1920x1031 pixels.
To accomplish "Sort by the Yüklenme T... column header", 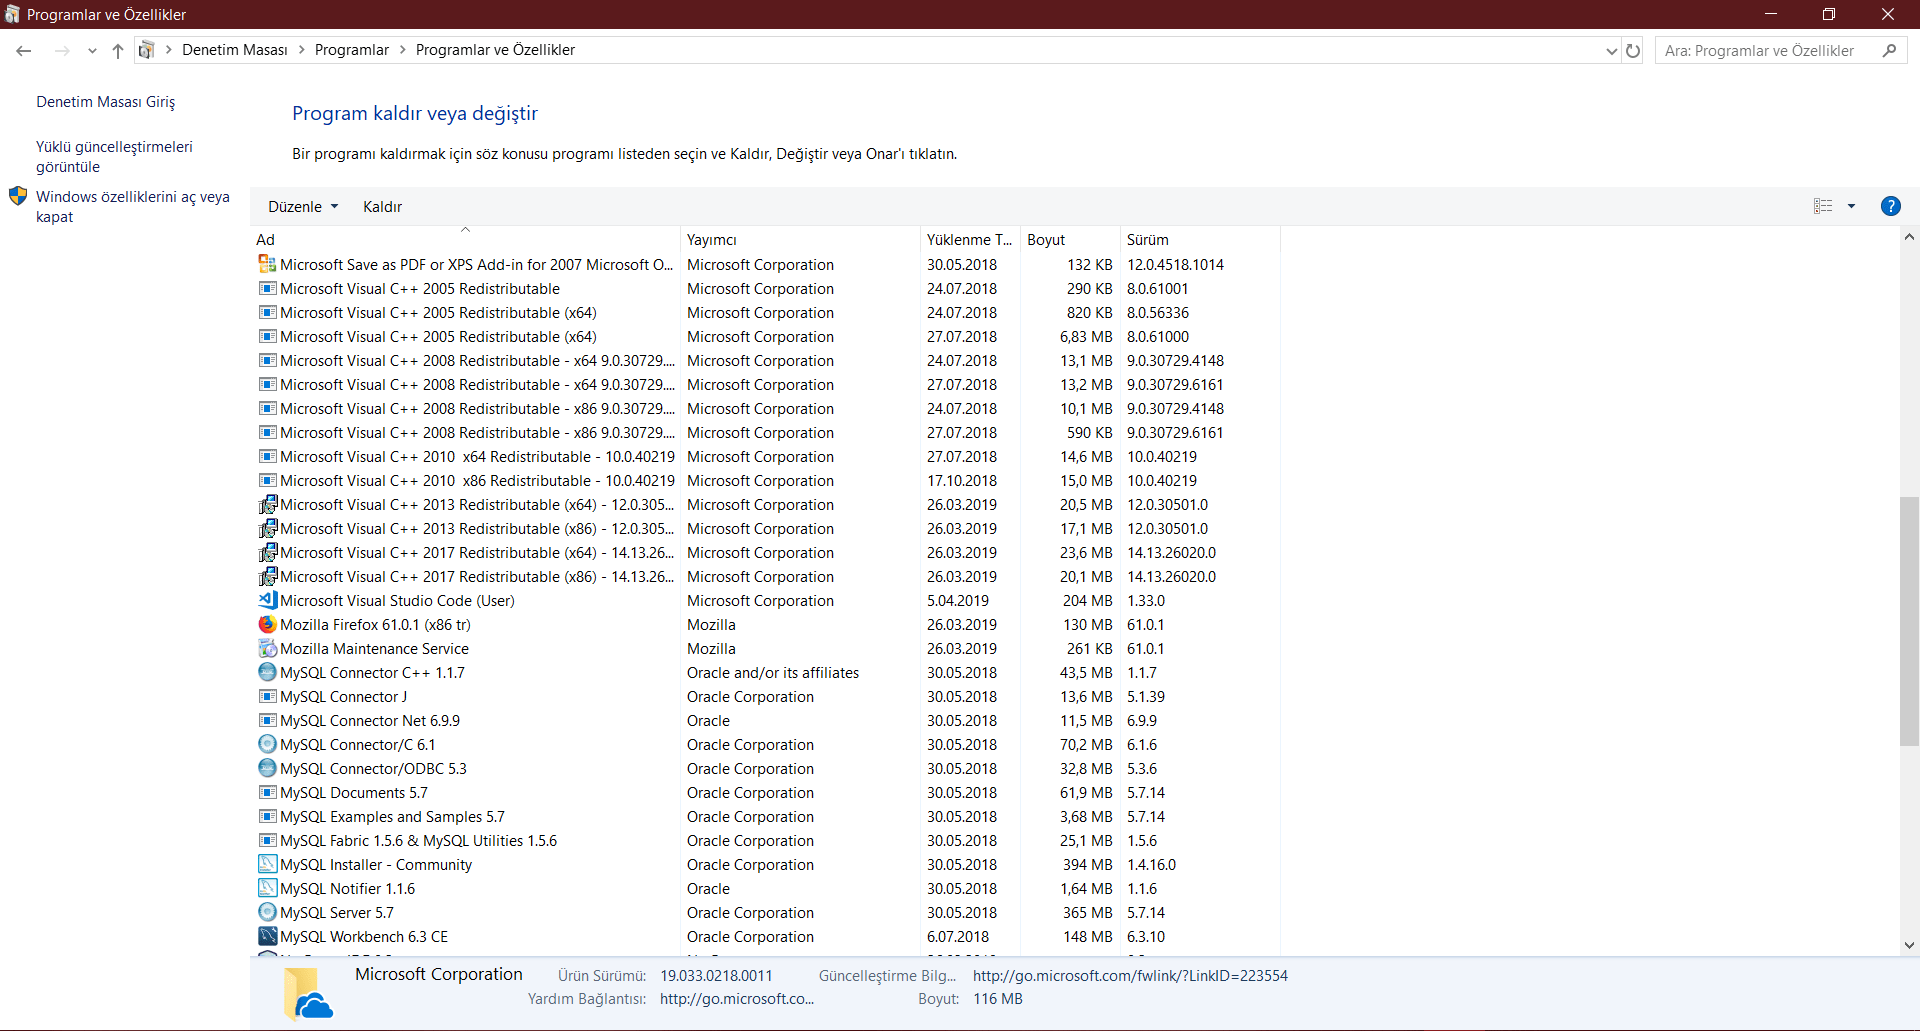I will click(x=970, y=240).
